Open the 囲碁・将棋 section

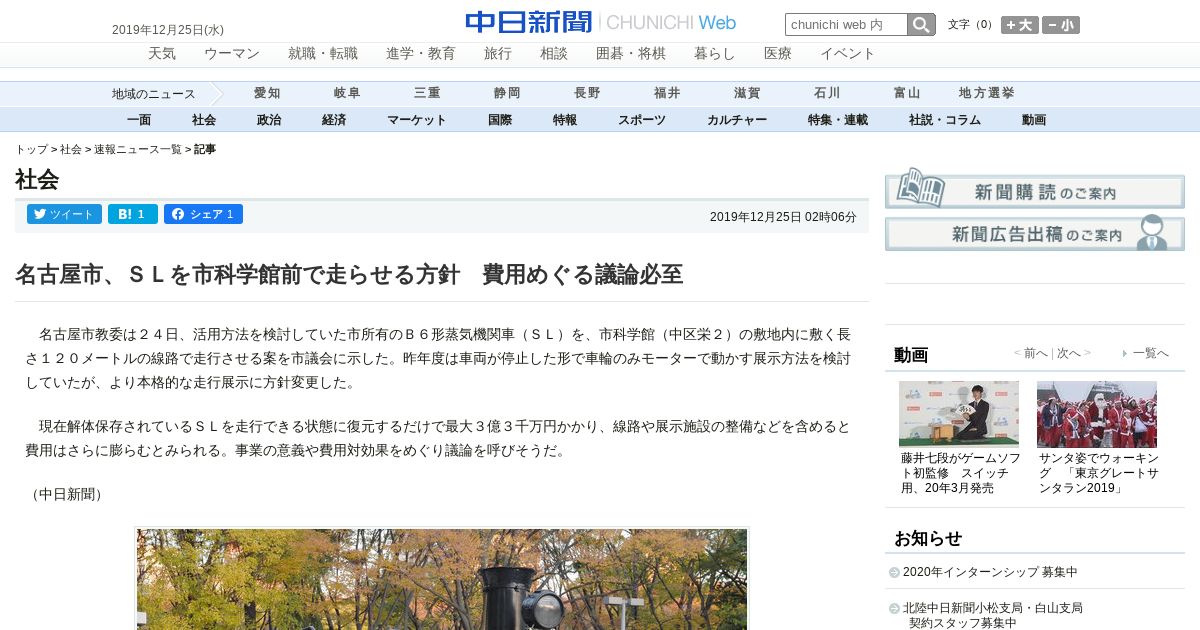[631, 54]
